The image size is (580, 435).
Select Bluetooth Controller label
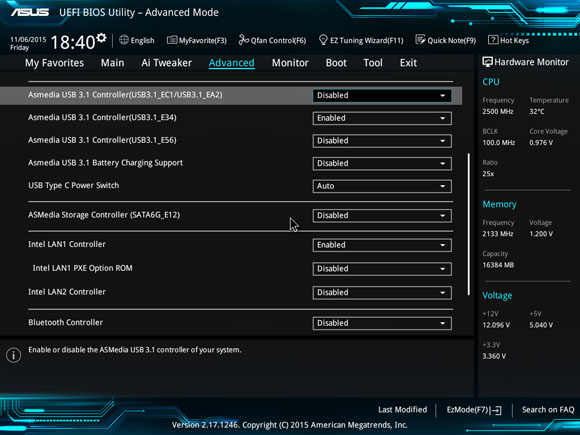pos(65,322)
